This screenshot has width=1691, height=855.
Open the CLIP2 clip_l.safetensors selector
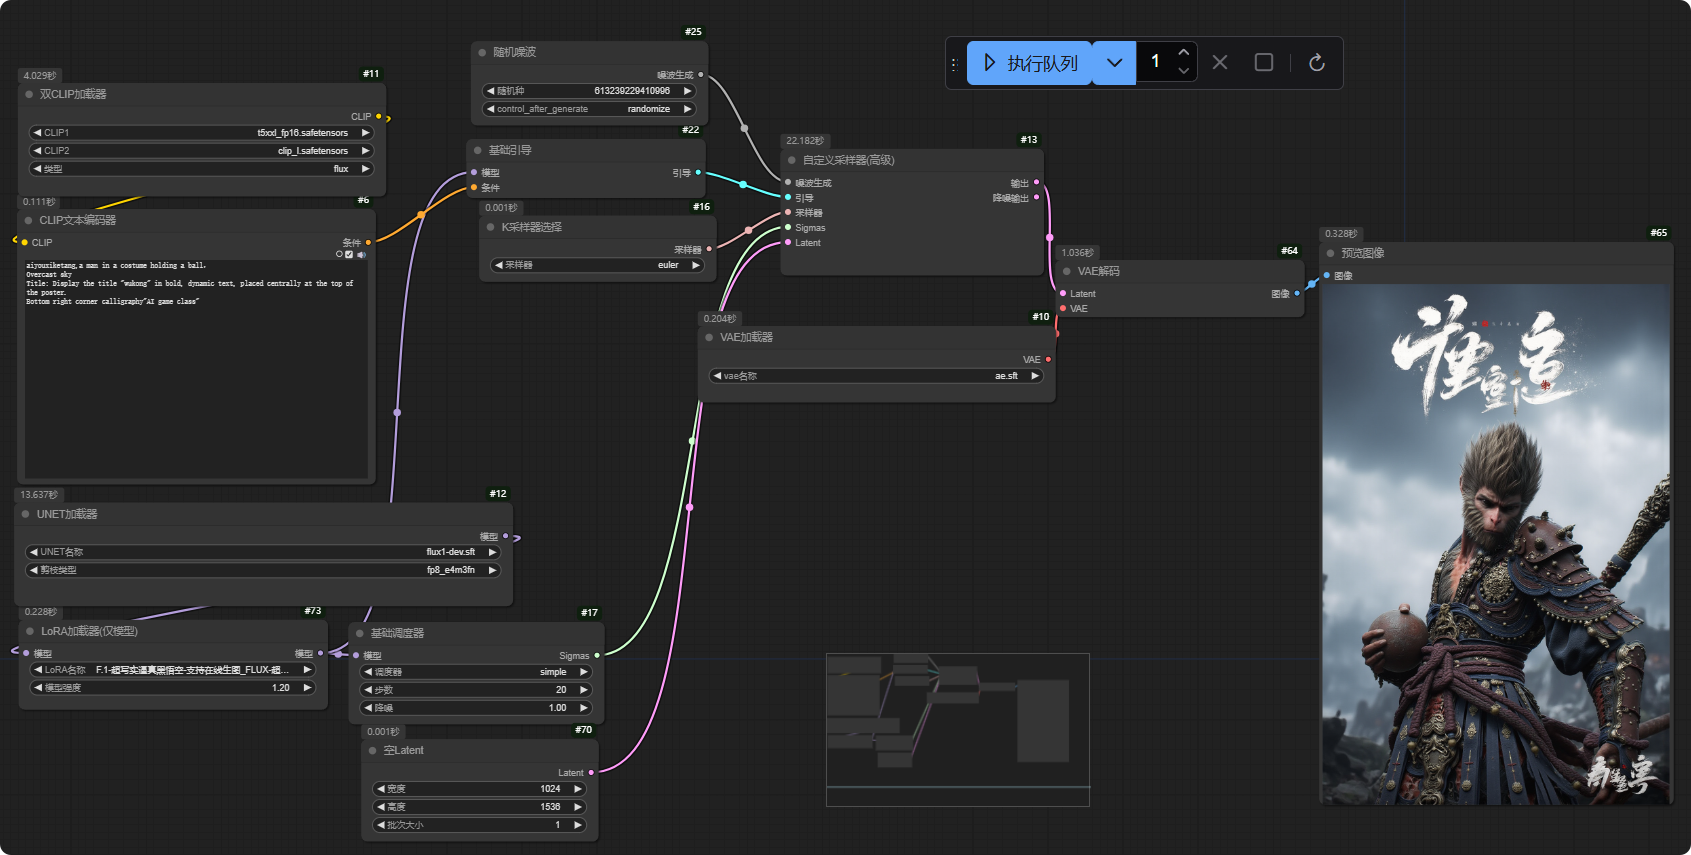point(201,151)
